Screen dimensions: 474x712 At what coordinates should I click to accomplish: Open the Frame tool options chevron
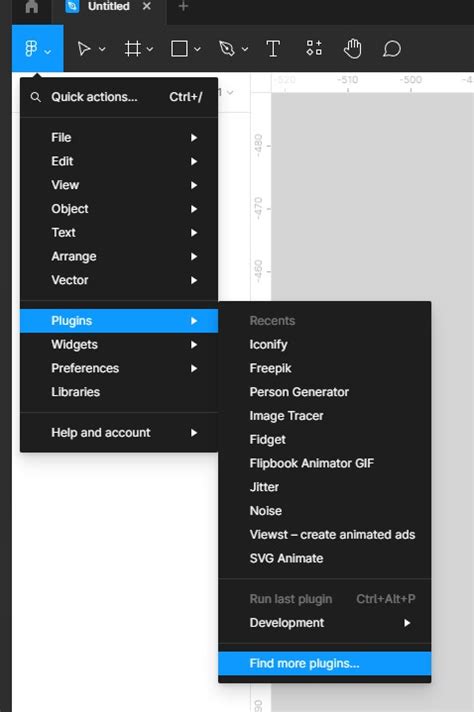(x=150, y=49)
